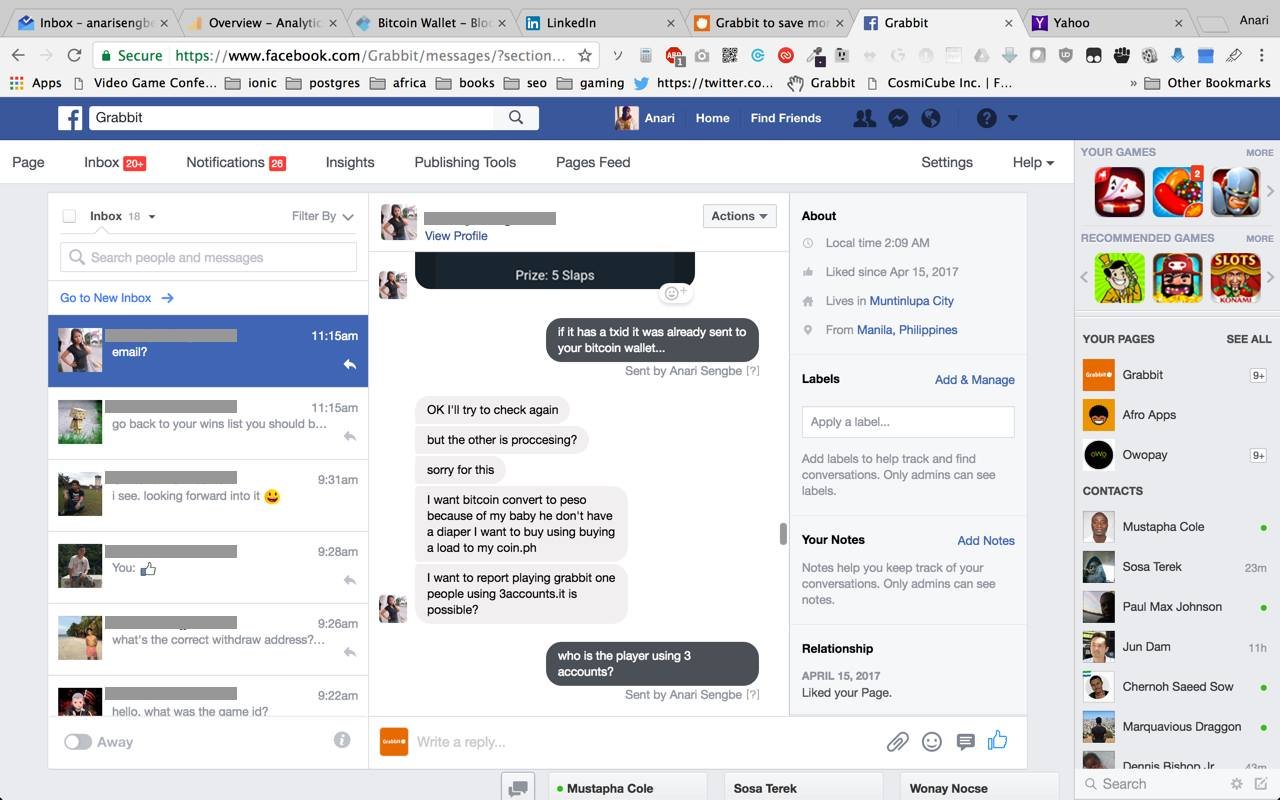
Task: Click the Chrome address bar URL
Action: 370,56
